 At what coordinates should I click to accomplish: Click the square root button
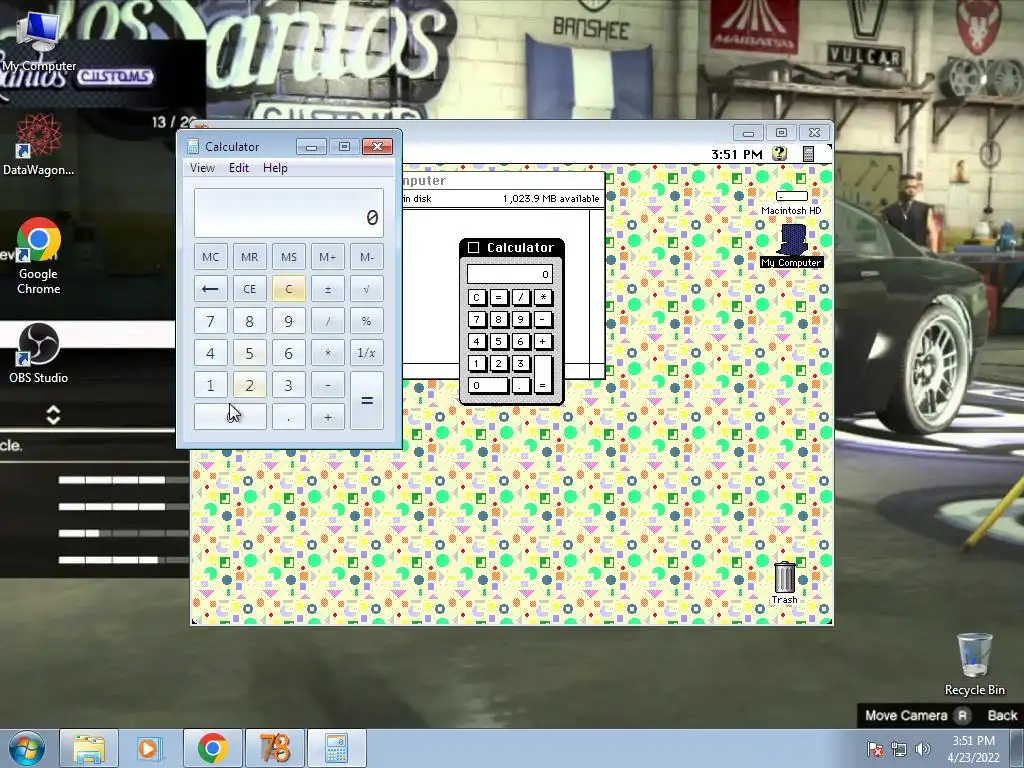[x=367, y=289]
